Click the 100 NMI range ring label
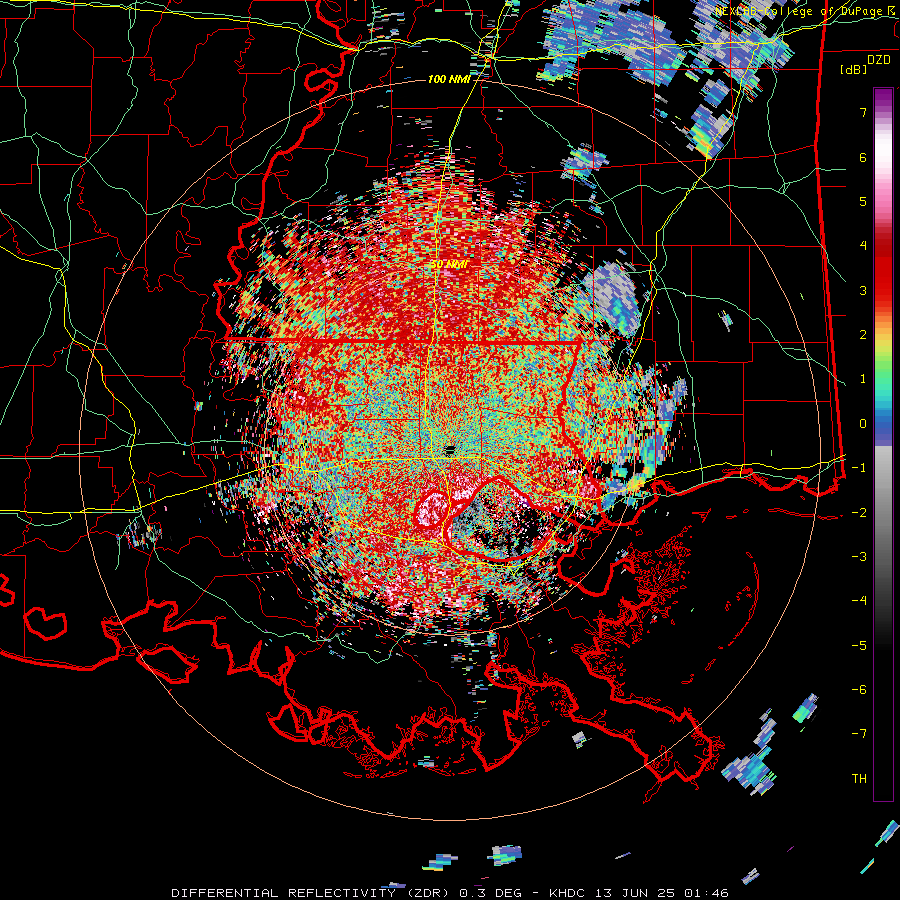 tap(449, 79)
